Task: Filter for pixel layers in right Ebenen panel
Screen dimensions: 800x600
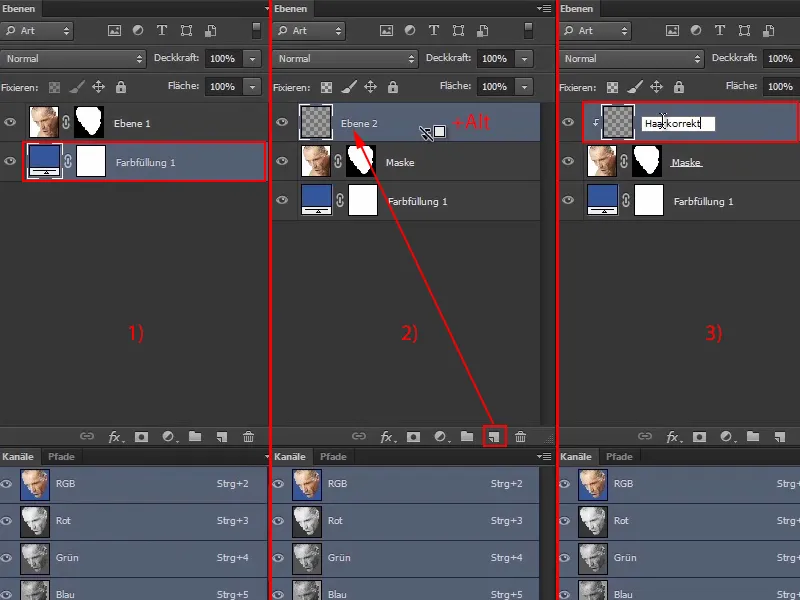Action: click(x=672, y=31)
